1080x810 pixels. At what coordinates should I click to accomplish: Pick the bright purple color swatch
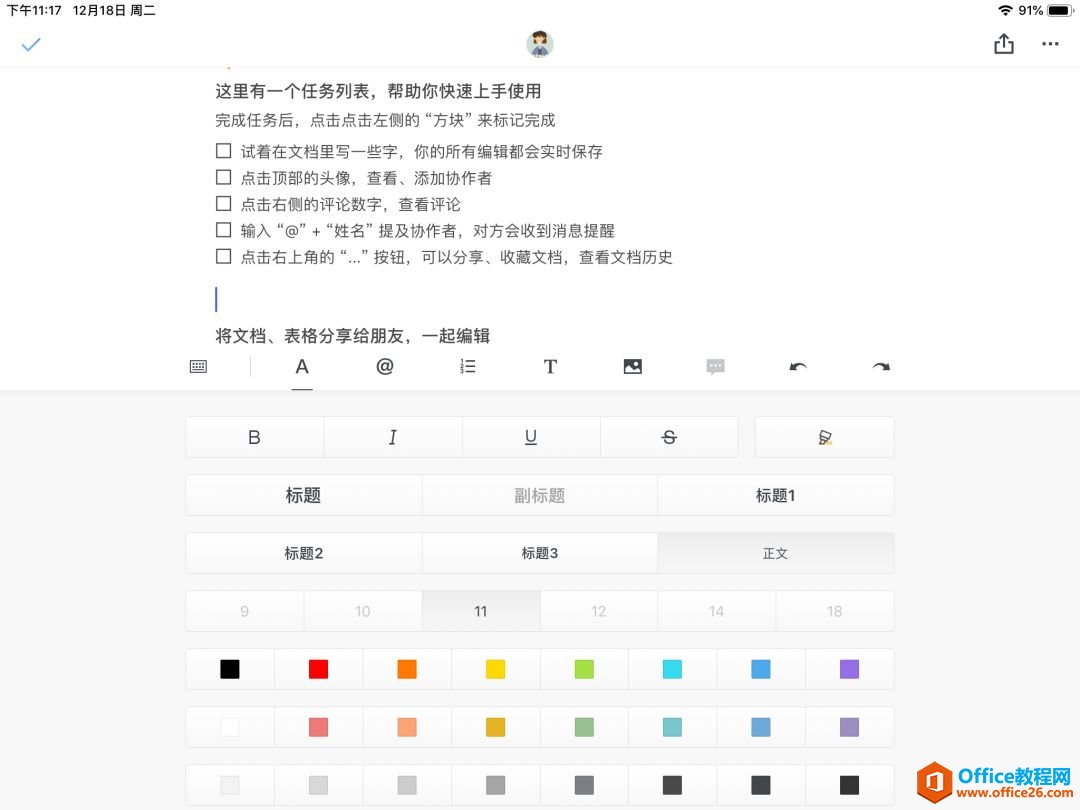pos(849,669)
